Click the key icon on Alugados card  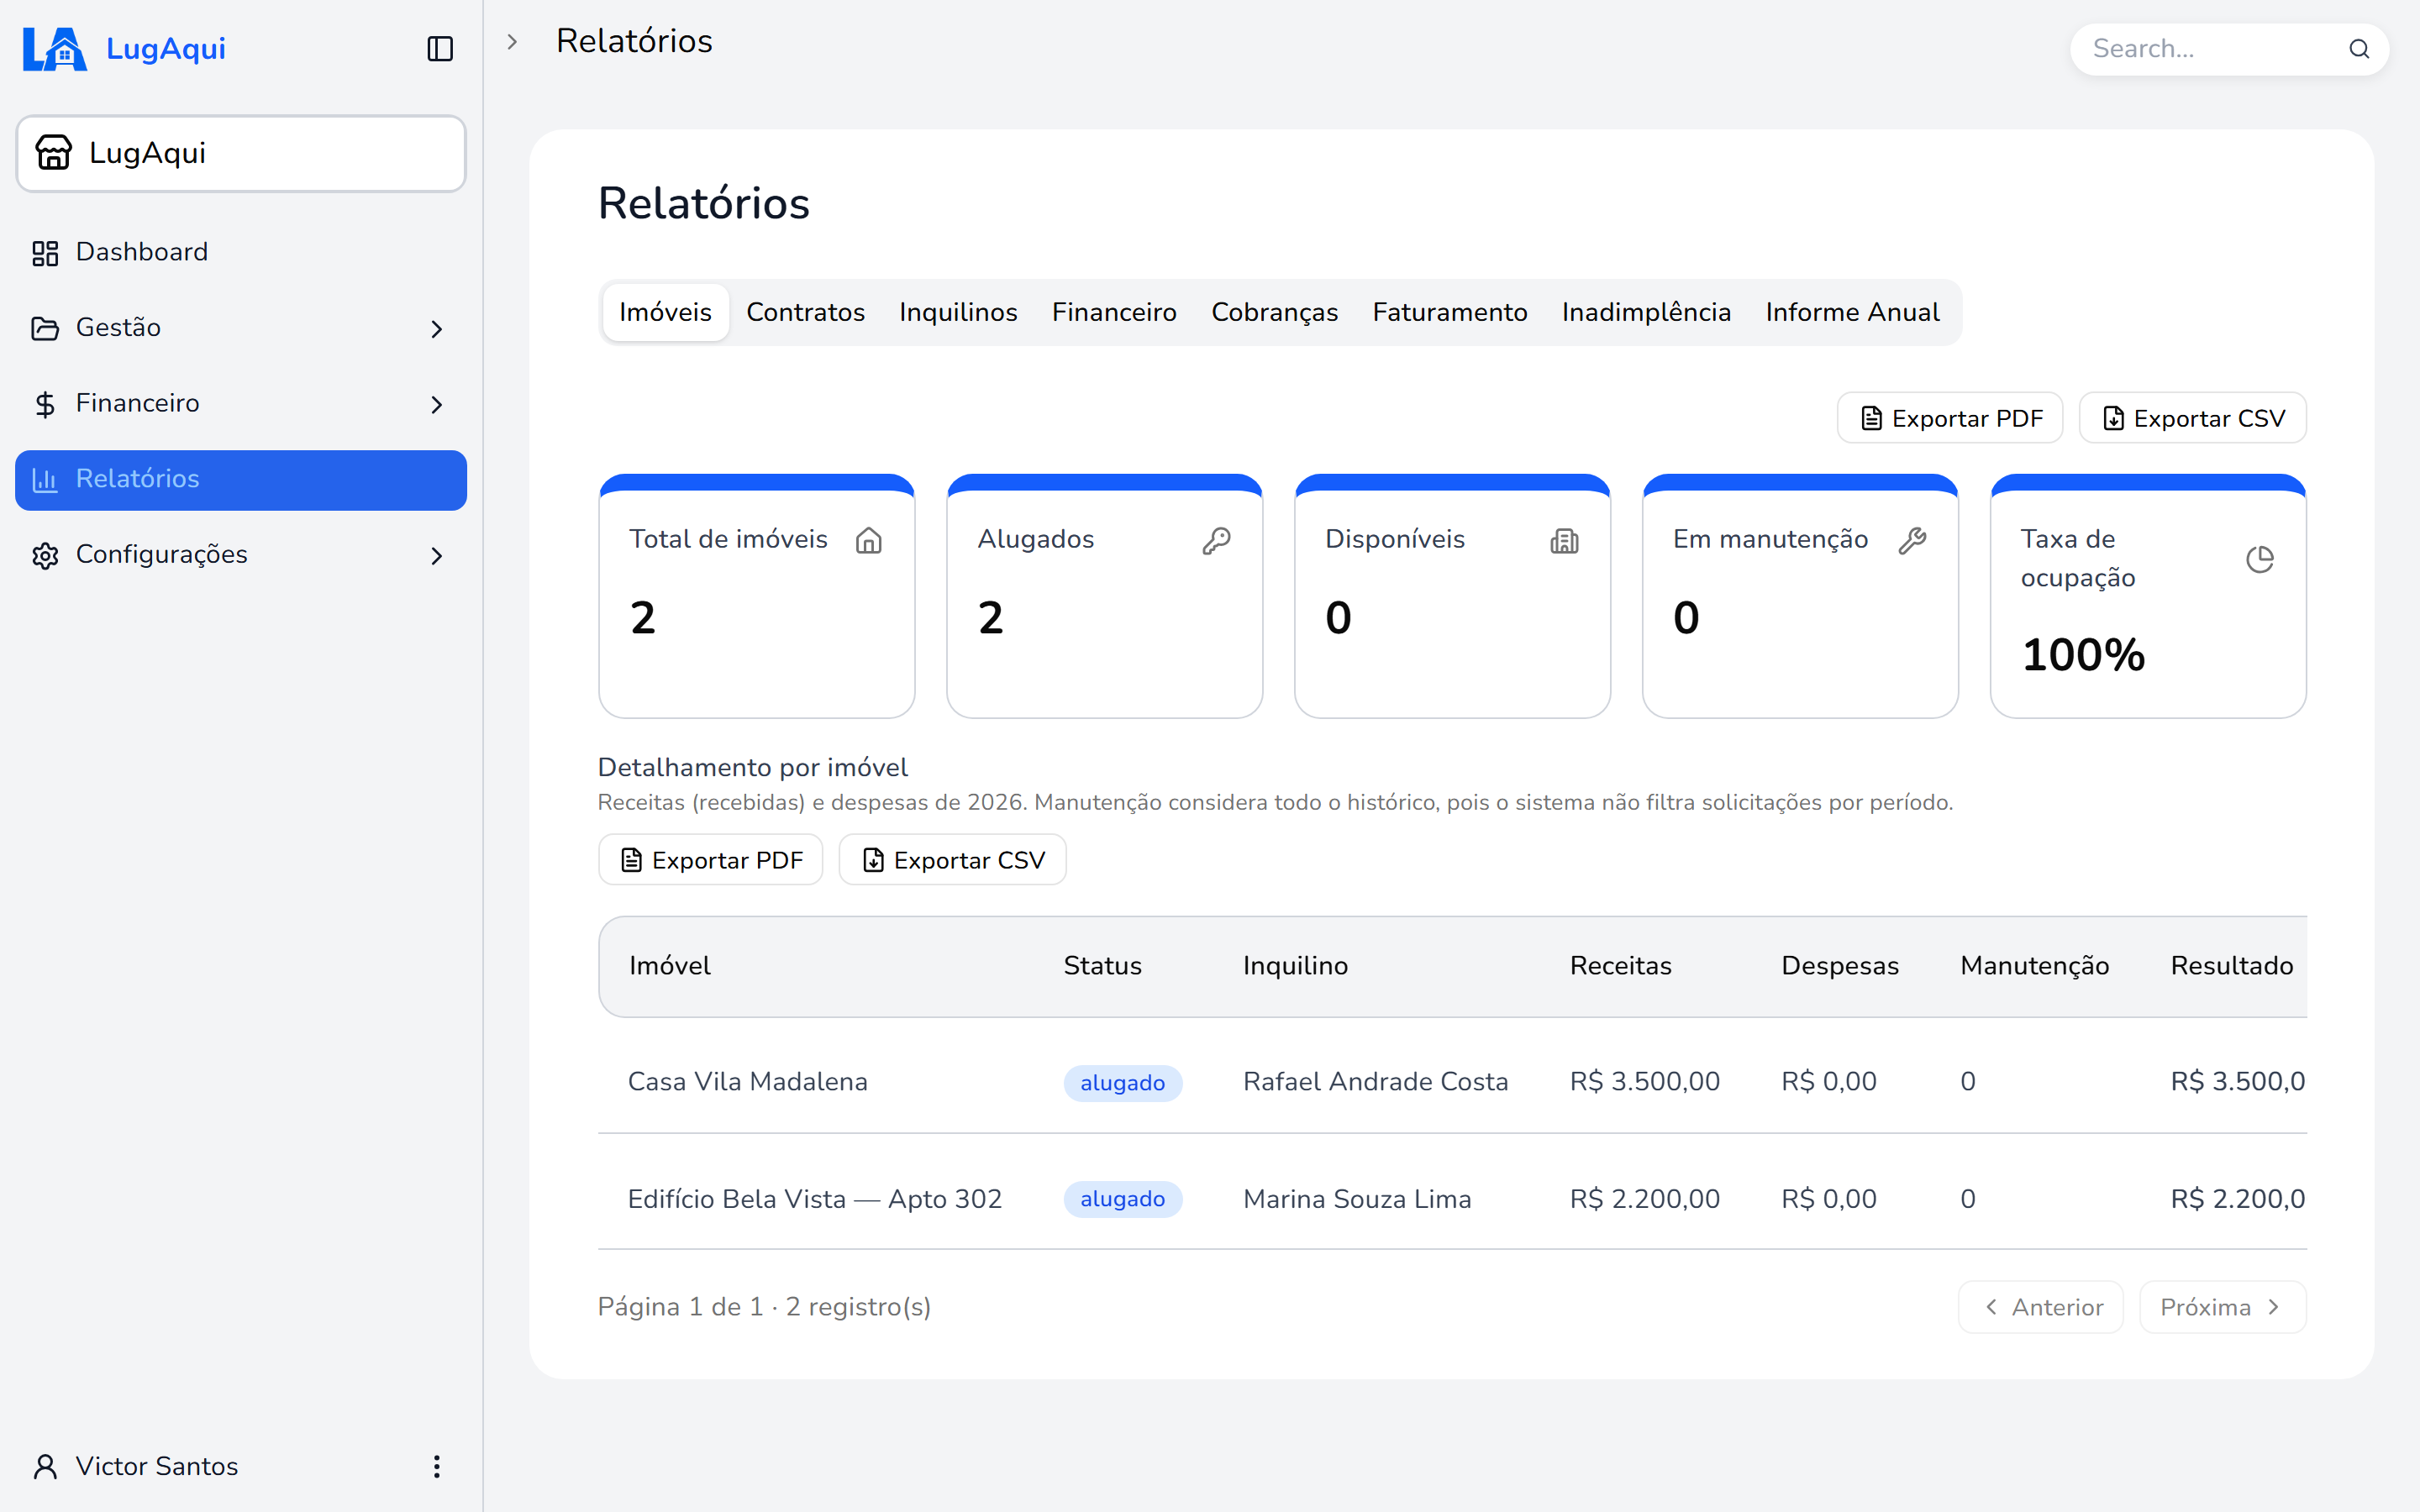(1216, 541)
